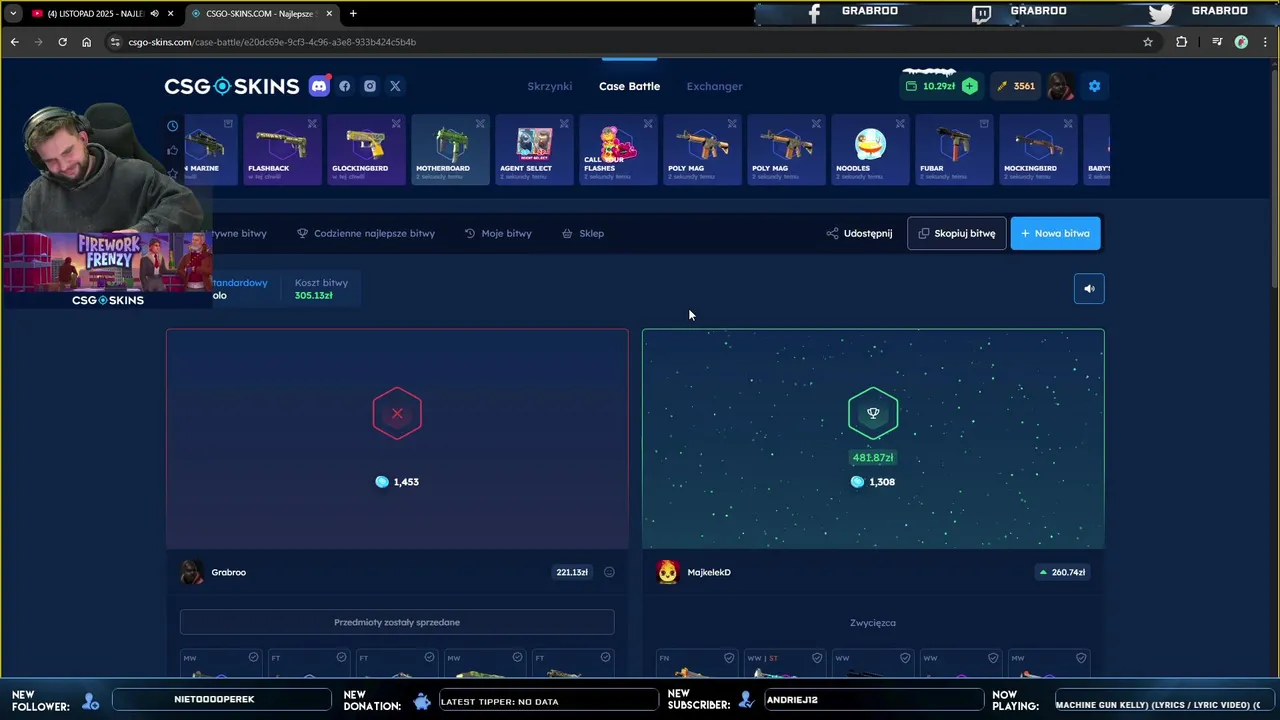The image size is (1280, 720).
Task: Click the user avatar in header
Action: 1060,86
